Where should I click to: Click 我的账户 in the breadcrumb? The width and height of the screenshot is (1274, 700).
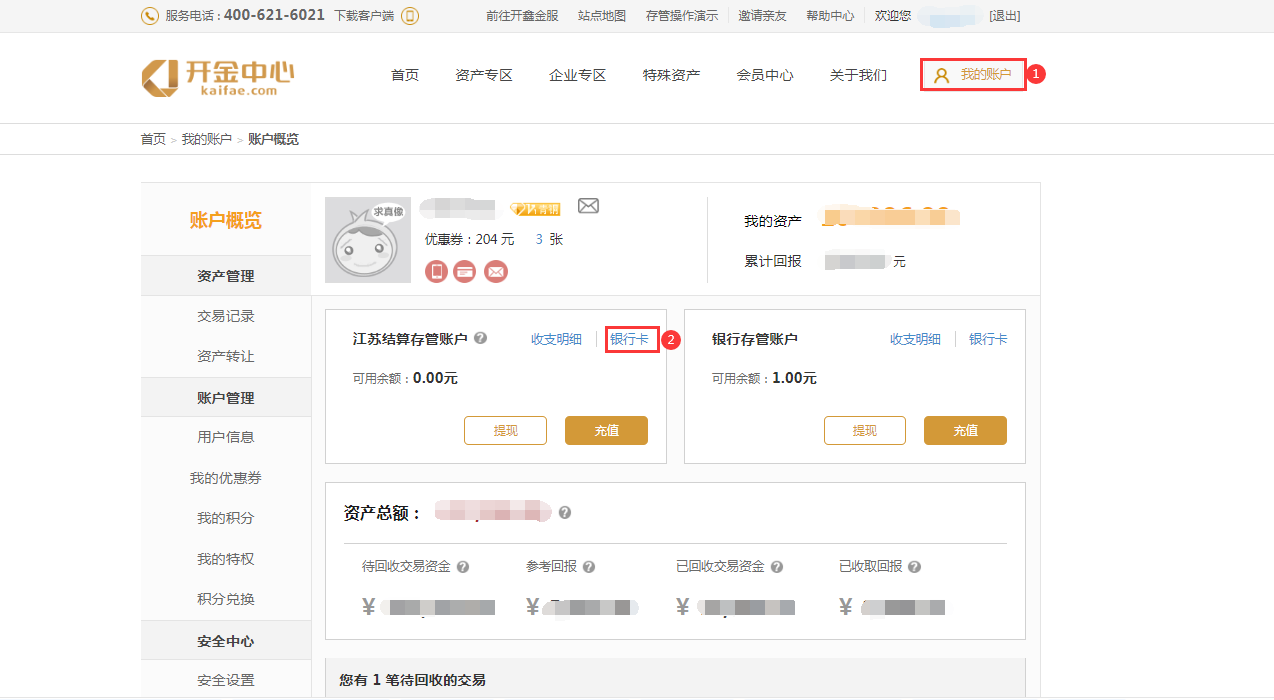point(206,139)
